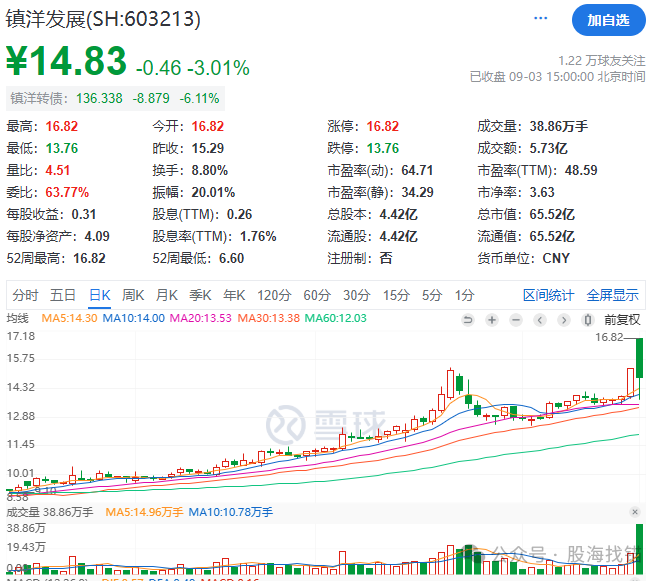
Task: Select the 15分 interval tab
Action: (x=396, y=295)
